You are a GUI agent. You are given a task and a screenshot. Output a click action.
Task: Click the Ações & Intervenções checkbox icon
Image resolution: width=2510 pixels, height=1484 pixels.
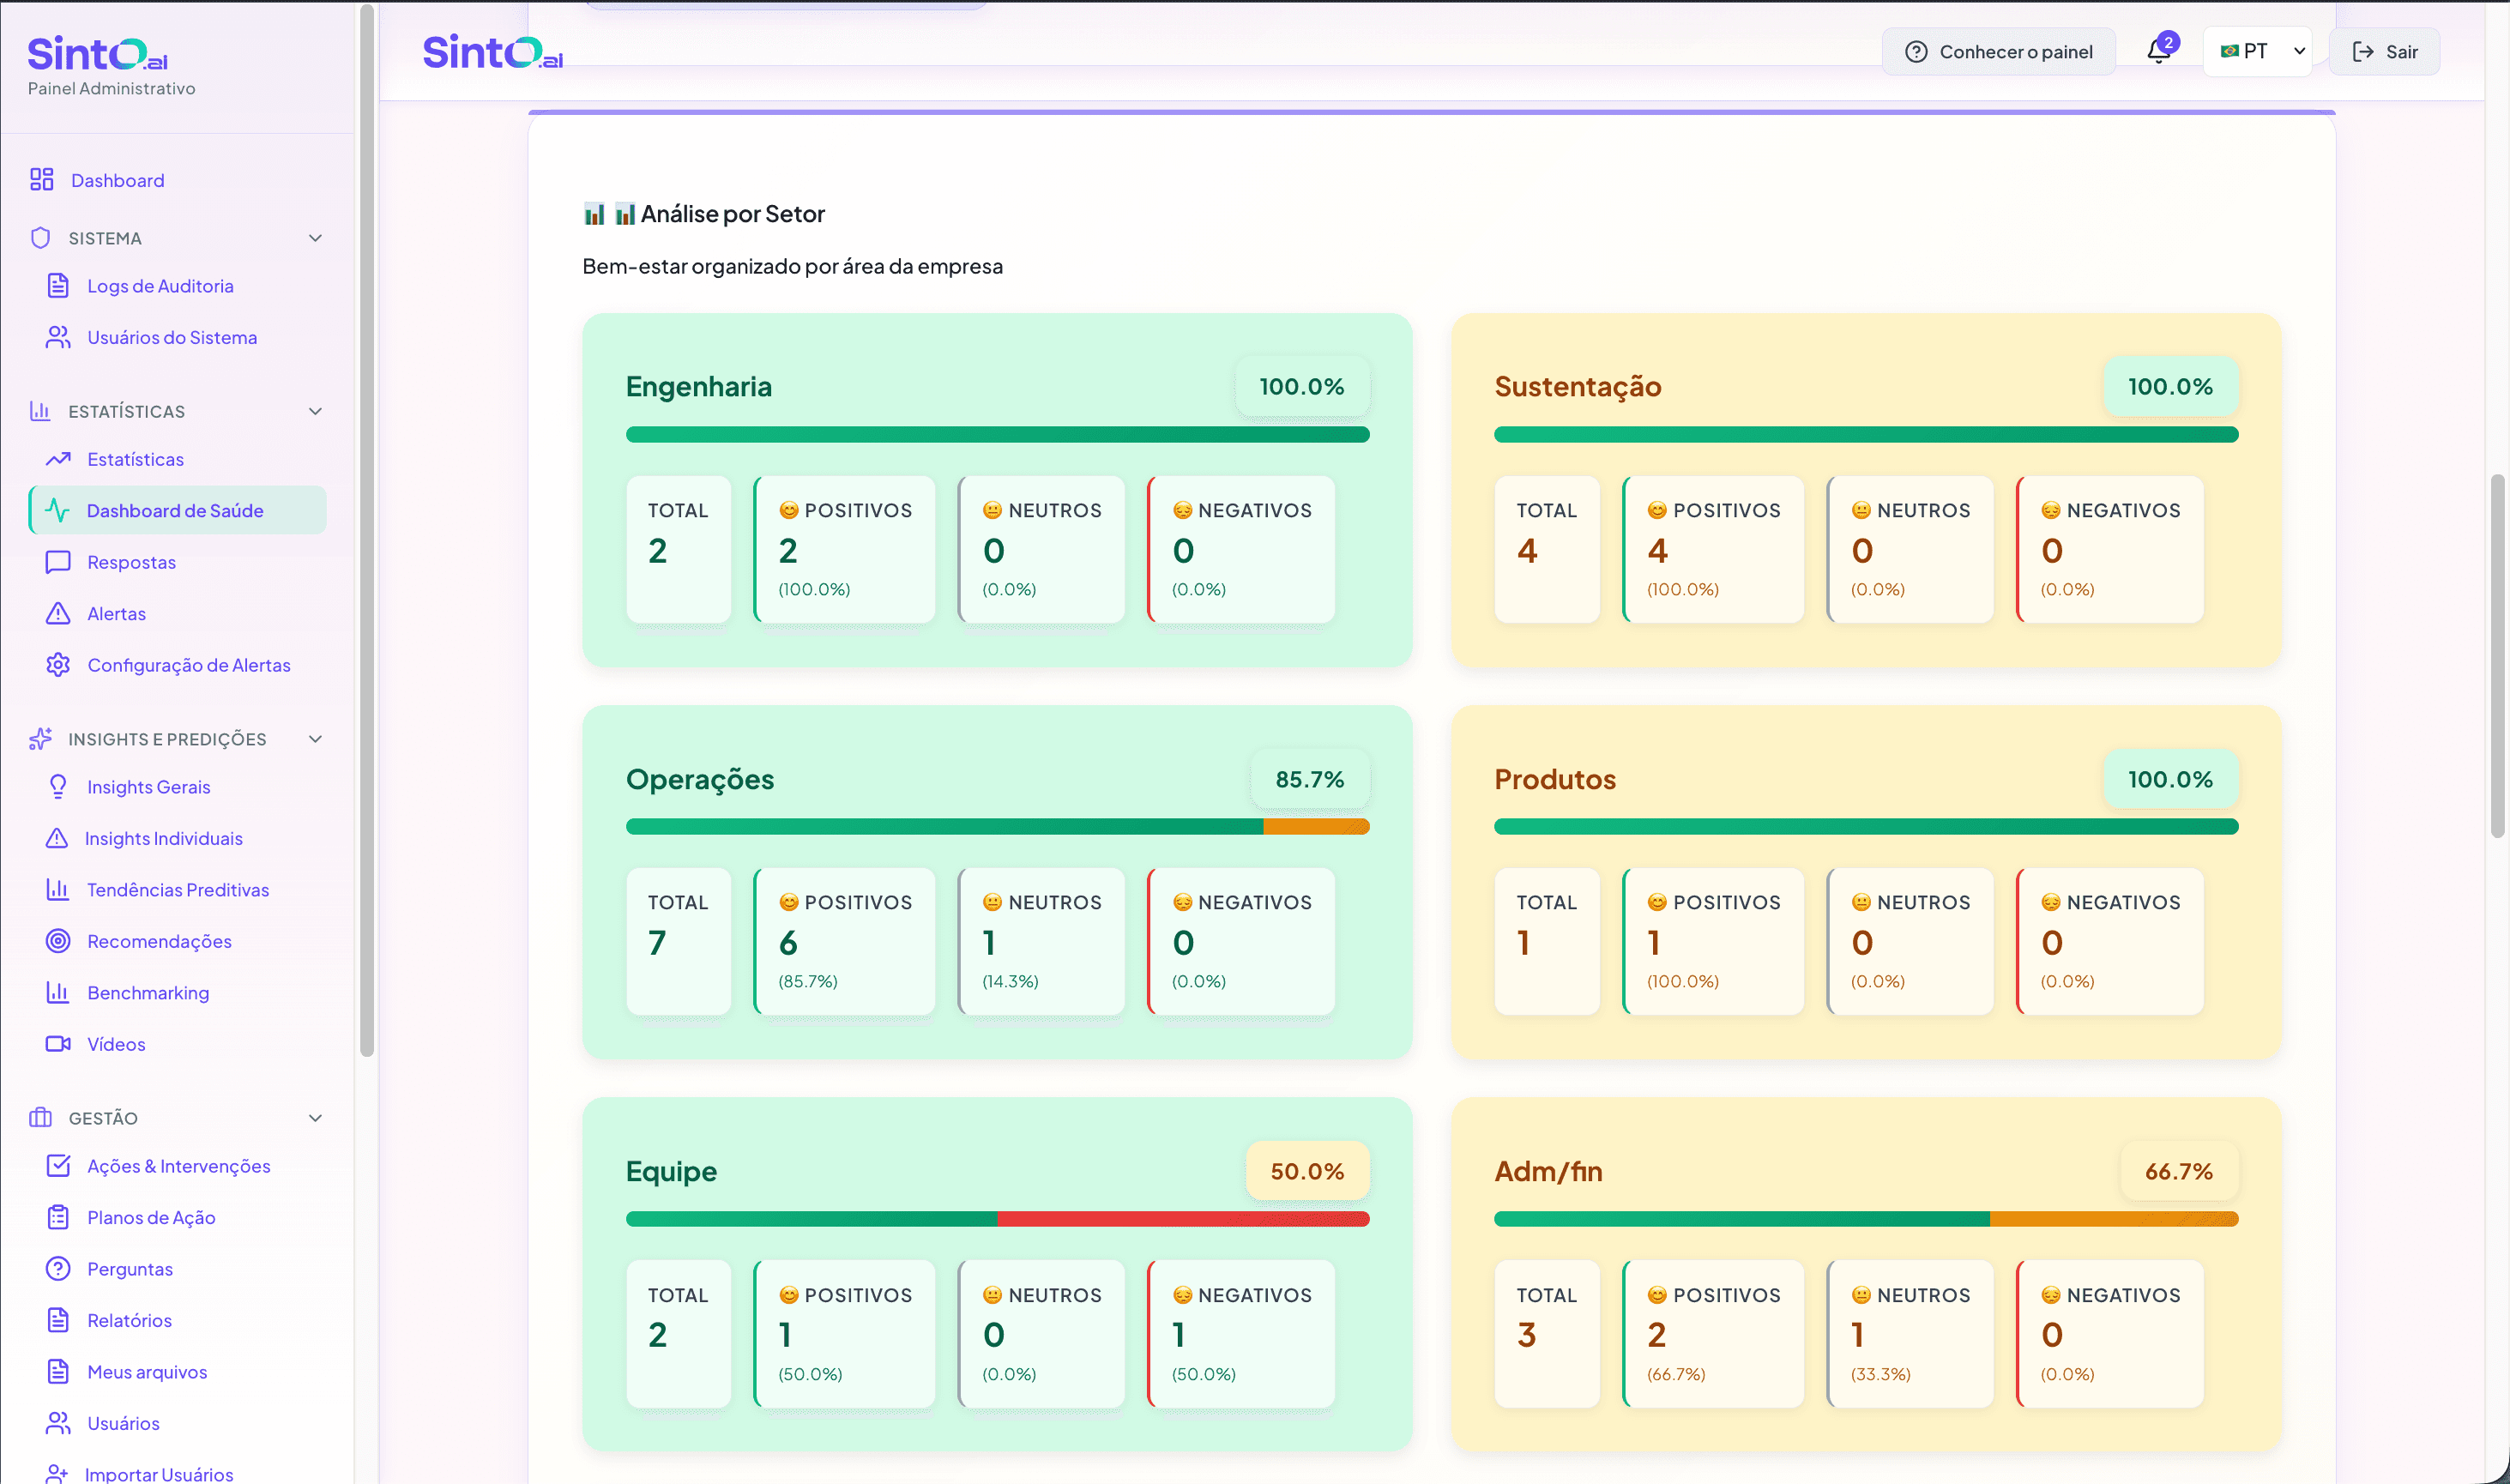click(58, 1166)
